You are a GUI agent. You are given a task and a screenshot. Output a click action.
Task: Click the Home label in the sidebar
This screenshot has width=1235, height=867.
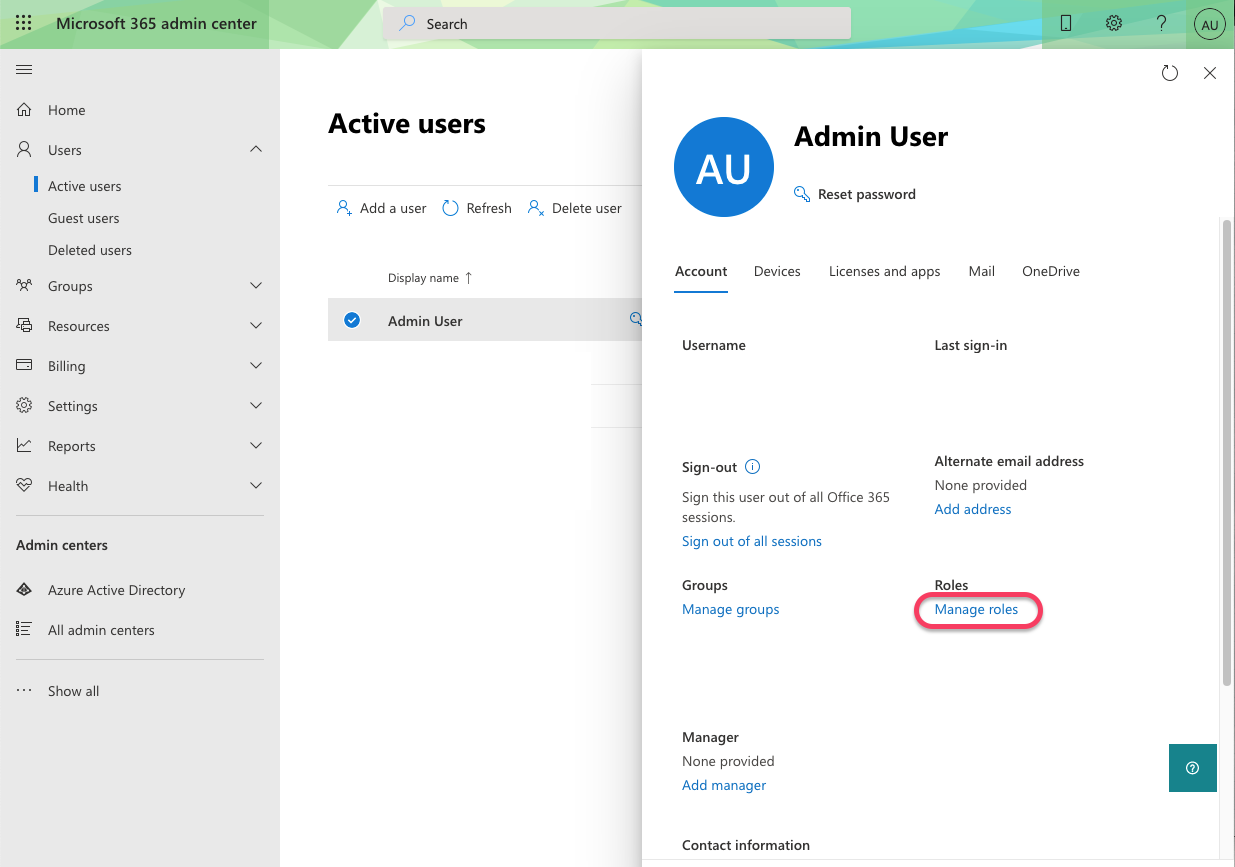(67, 110)
